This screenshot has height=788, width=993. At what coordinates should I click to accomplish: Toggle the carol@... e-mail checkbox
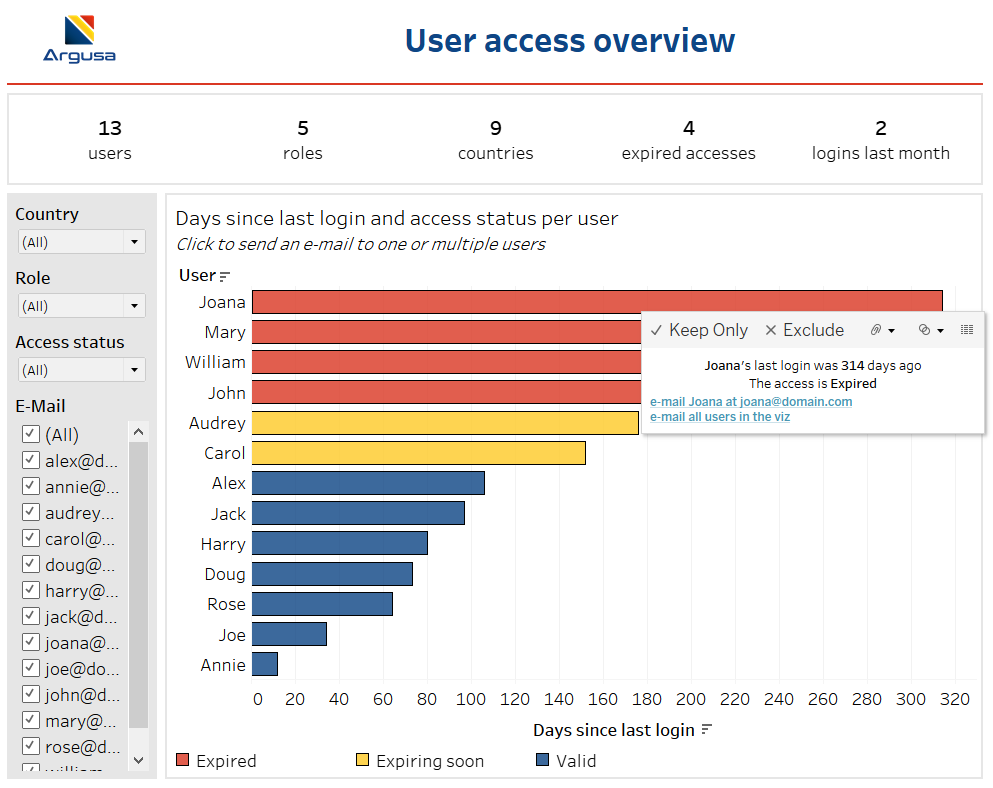[x=31, y=538]
